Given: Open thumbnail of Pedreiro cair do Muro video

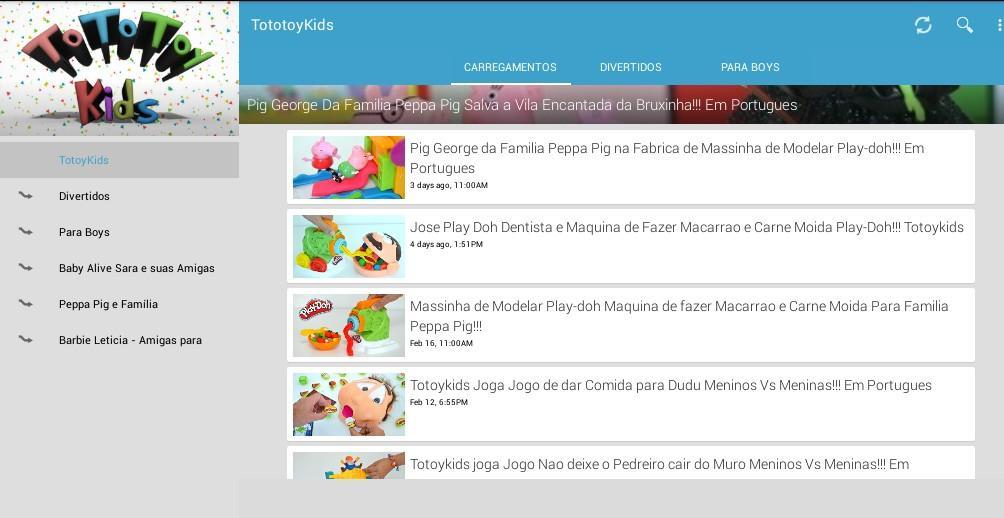Looking at the screenshot, I should tap(349, 465).
